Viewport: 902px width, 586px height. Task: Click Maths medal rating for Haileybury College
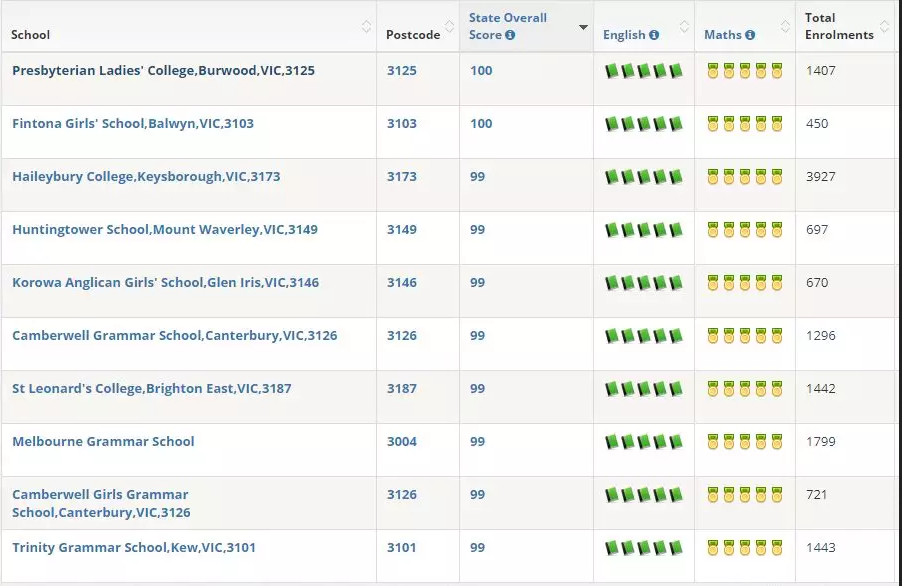(745, 177)
